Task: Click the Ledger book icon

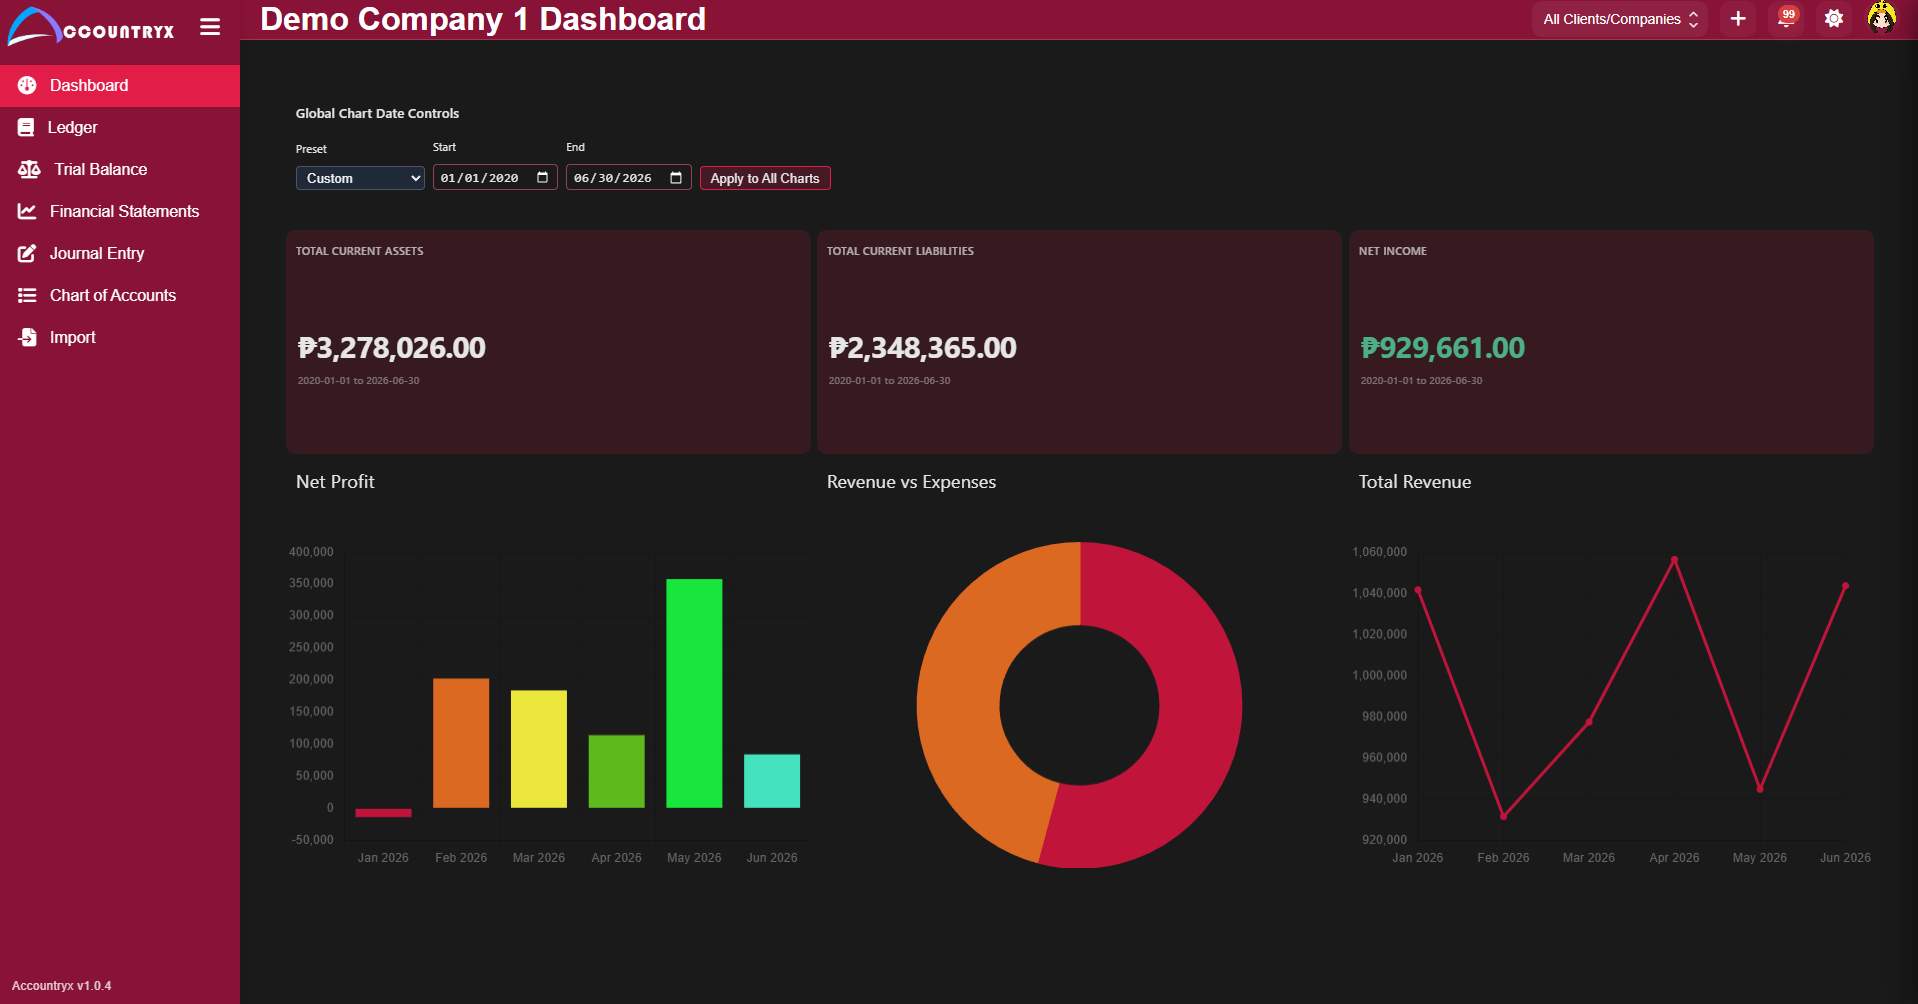Action: (26, 127)
